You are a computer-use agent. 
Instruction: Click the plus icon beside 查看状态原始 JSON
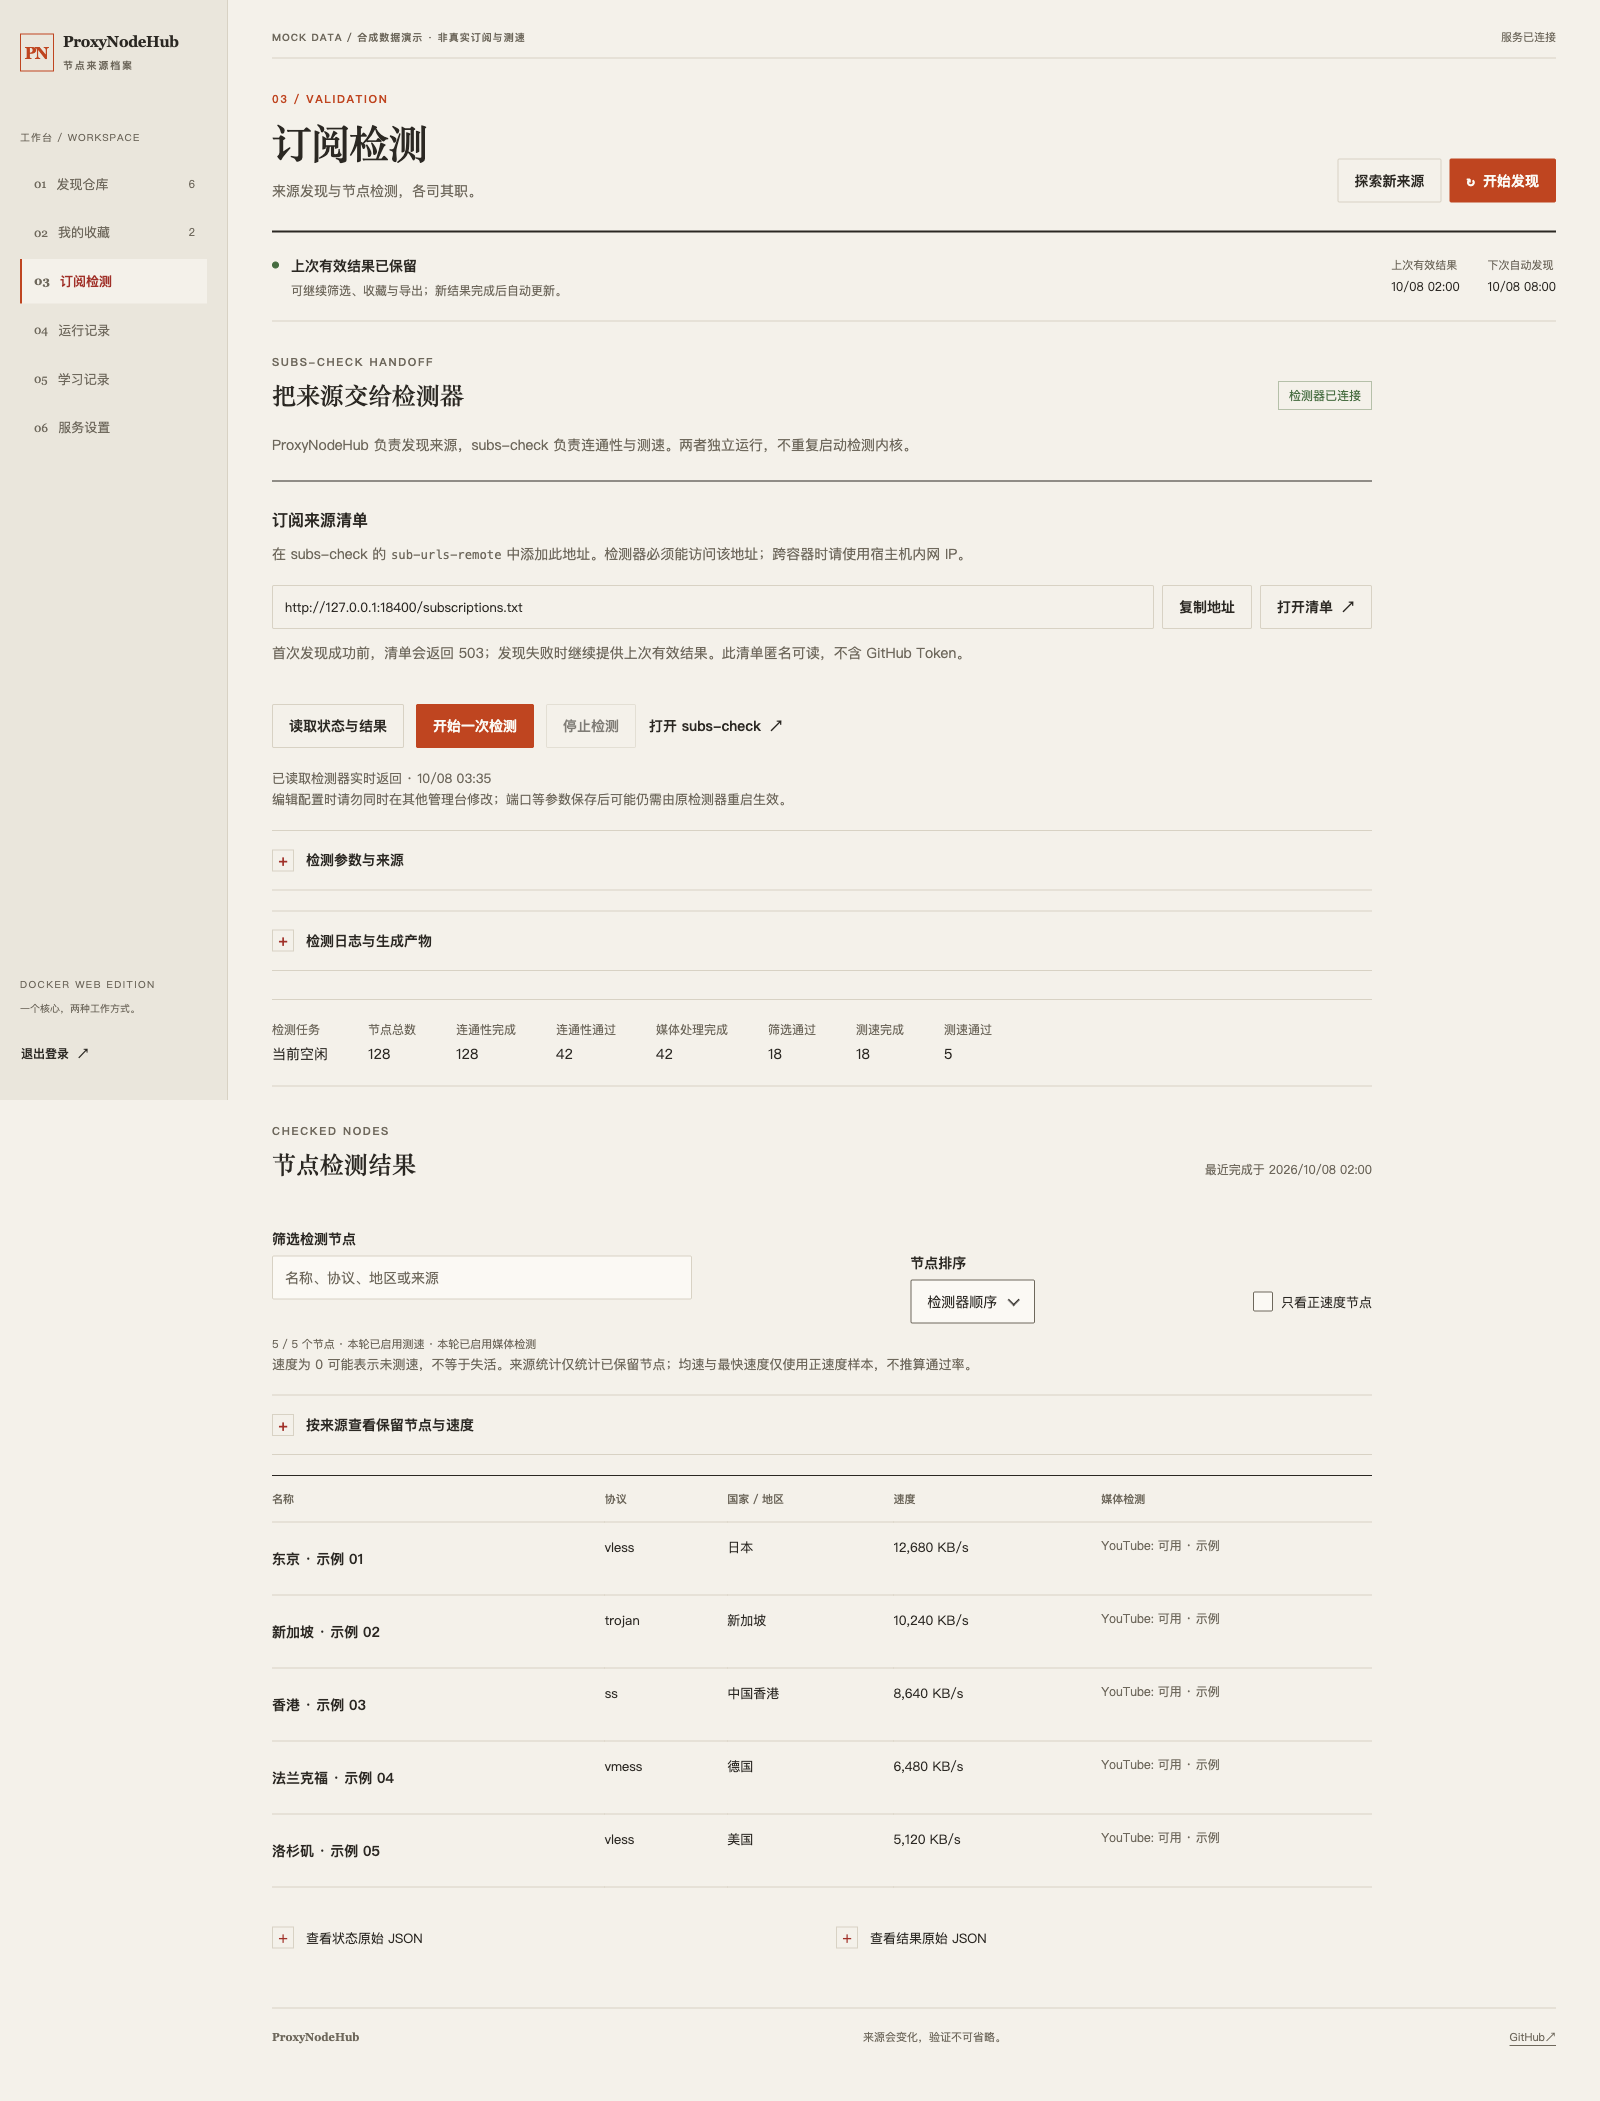[283, 1938]
